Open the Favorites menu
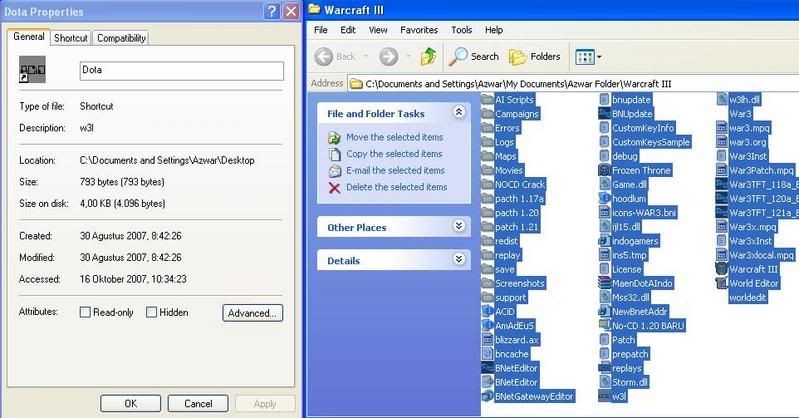 pos(419,30)
